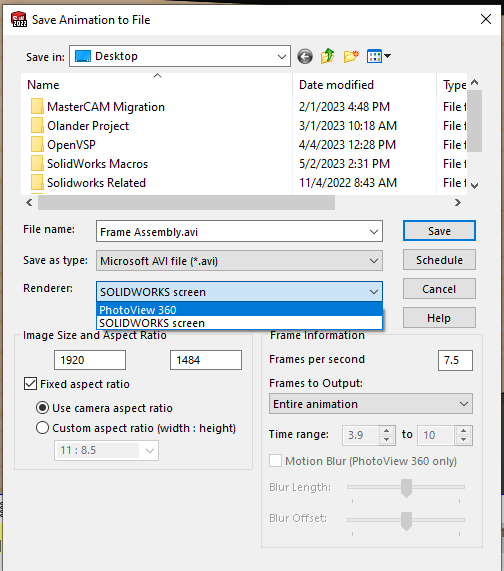The height and width of the screenshot is (571, 504).
Task: Select the OpenVSP folder icon
Action: [x=37, y=145]
